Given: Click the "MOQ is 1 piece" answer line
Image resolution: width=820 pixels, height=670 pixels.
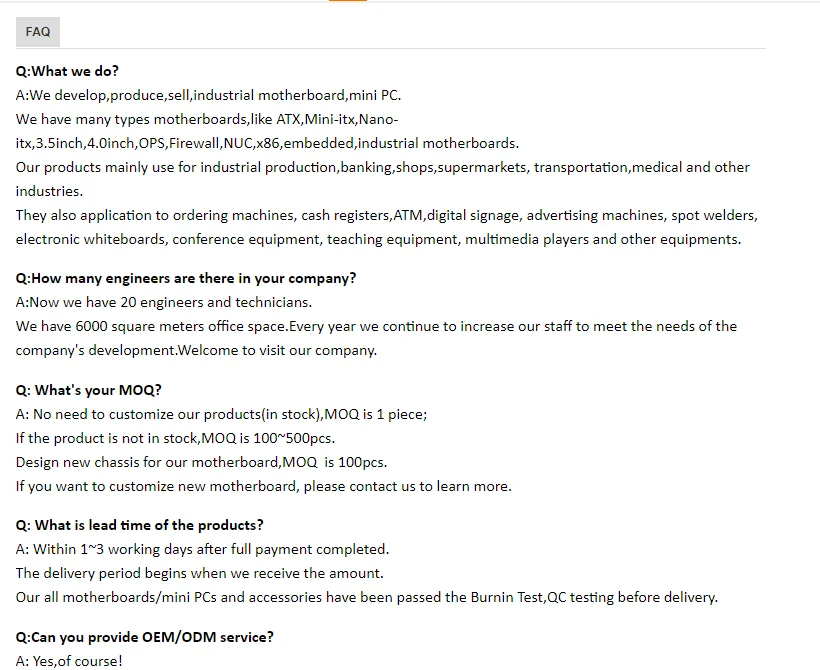Looking at the screenshot, I should pos(222,414).
